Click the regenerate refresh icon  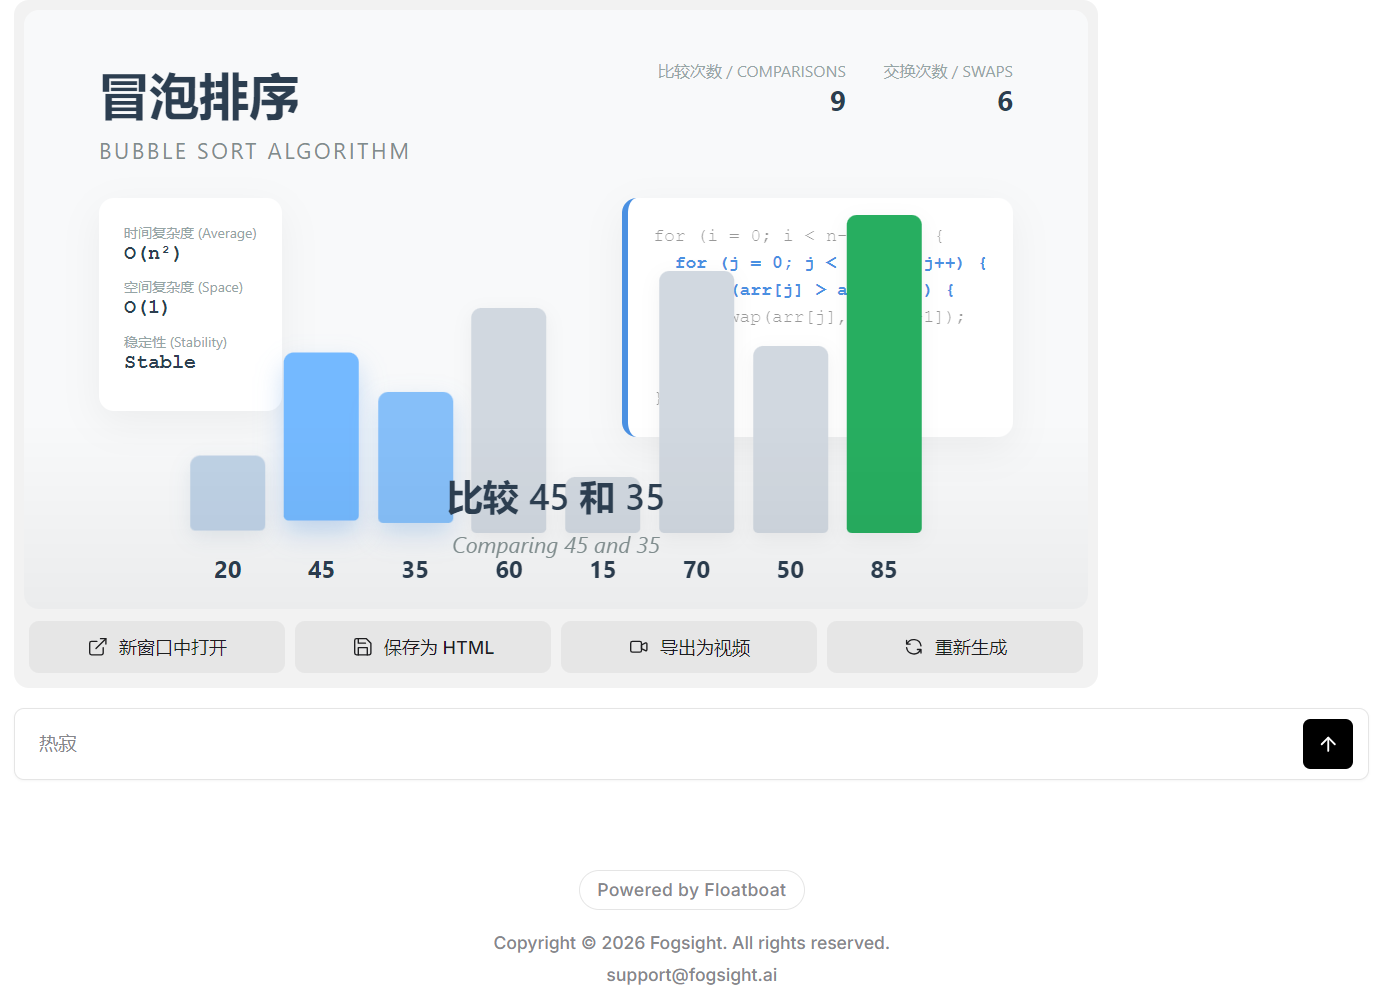click(x=914, y=647)
